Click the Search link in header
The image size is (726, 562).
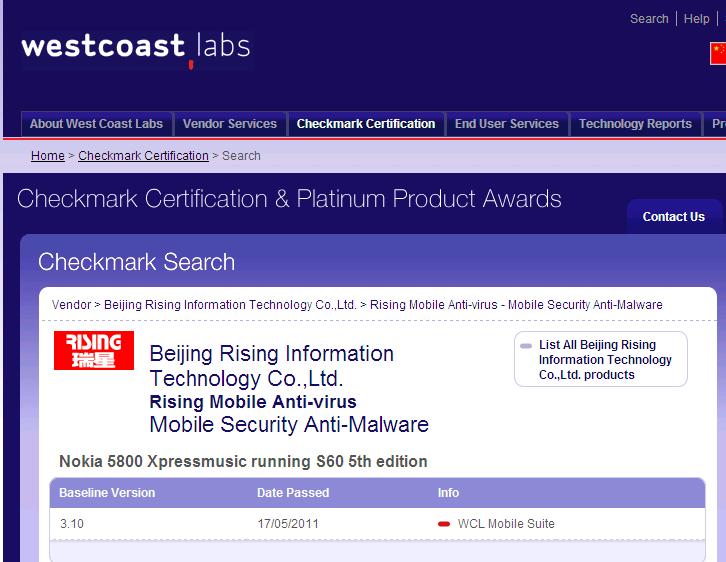tap(649, 19)
